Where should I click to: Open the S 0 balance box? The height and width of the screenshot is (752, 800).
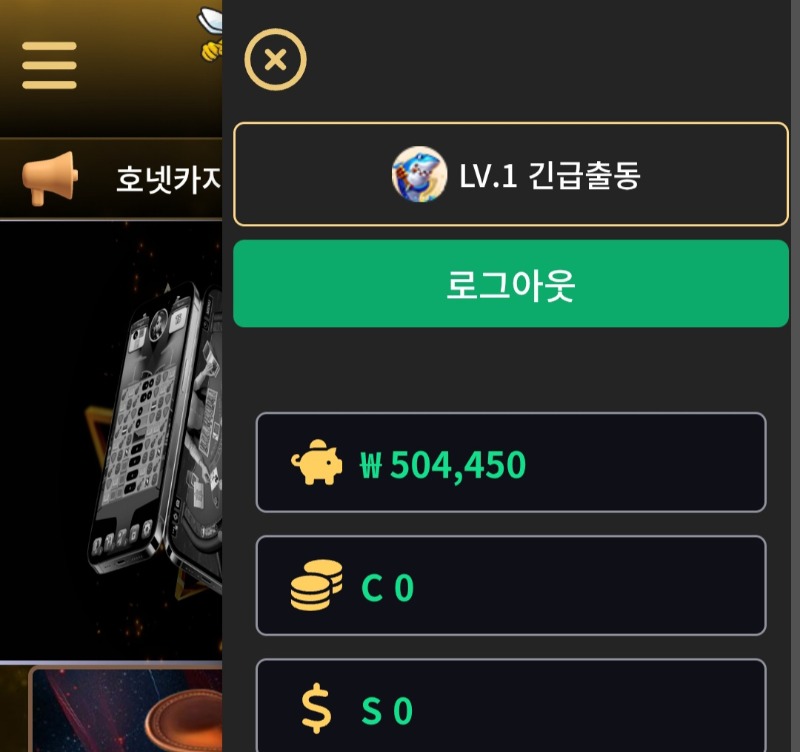[x=511, y=706]
